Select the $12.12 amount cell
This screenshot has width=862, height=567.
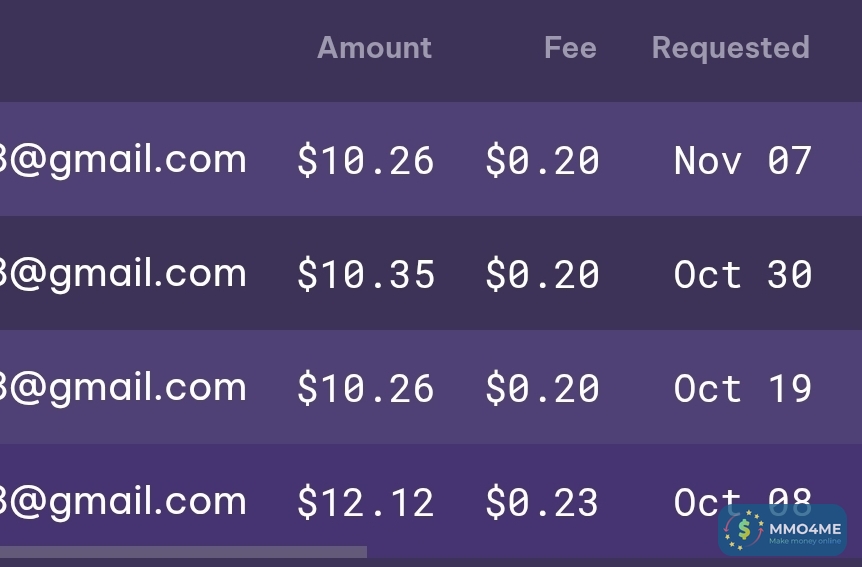click(x=365, y=503)
